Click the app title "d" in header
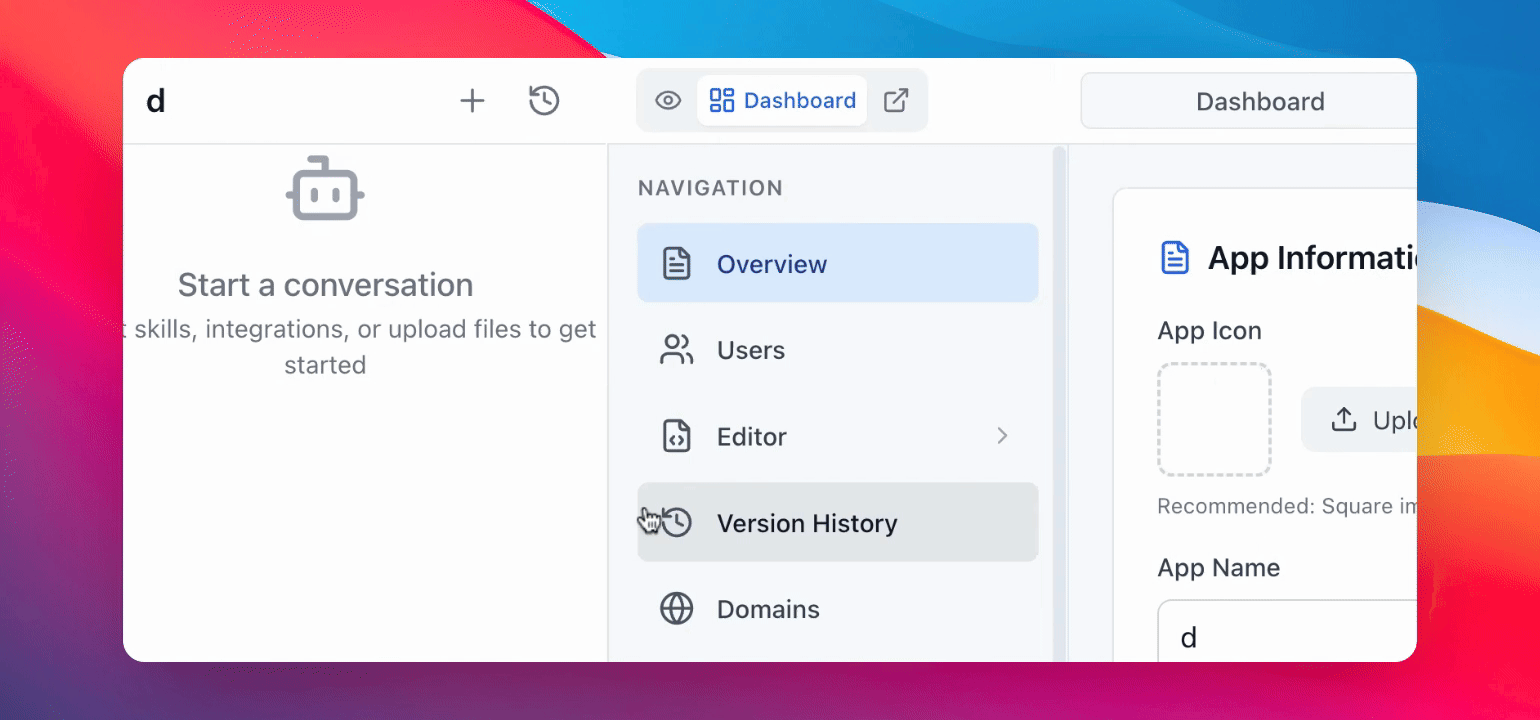 pos(156,101)
